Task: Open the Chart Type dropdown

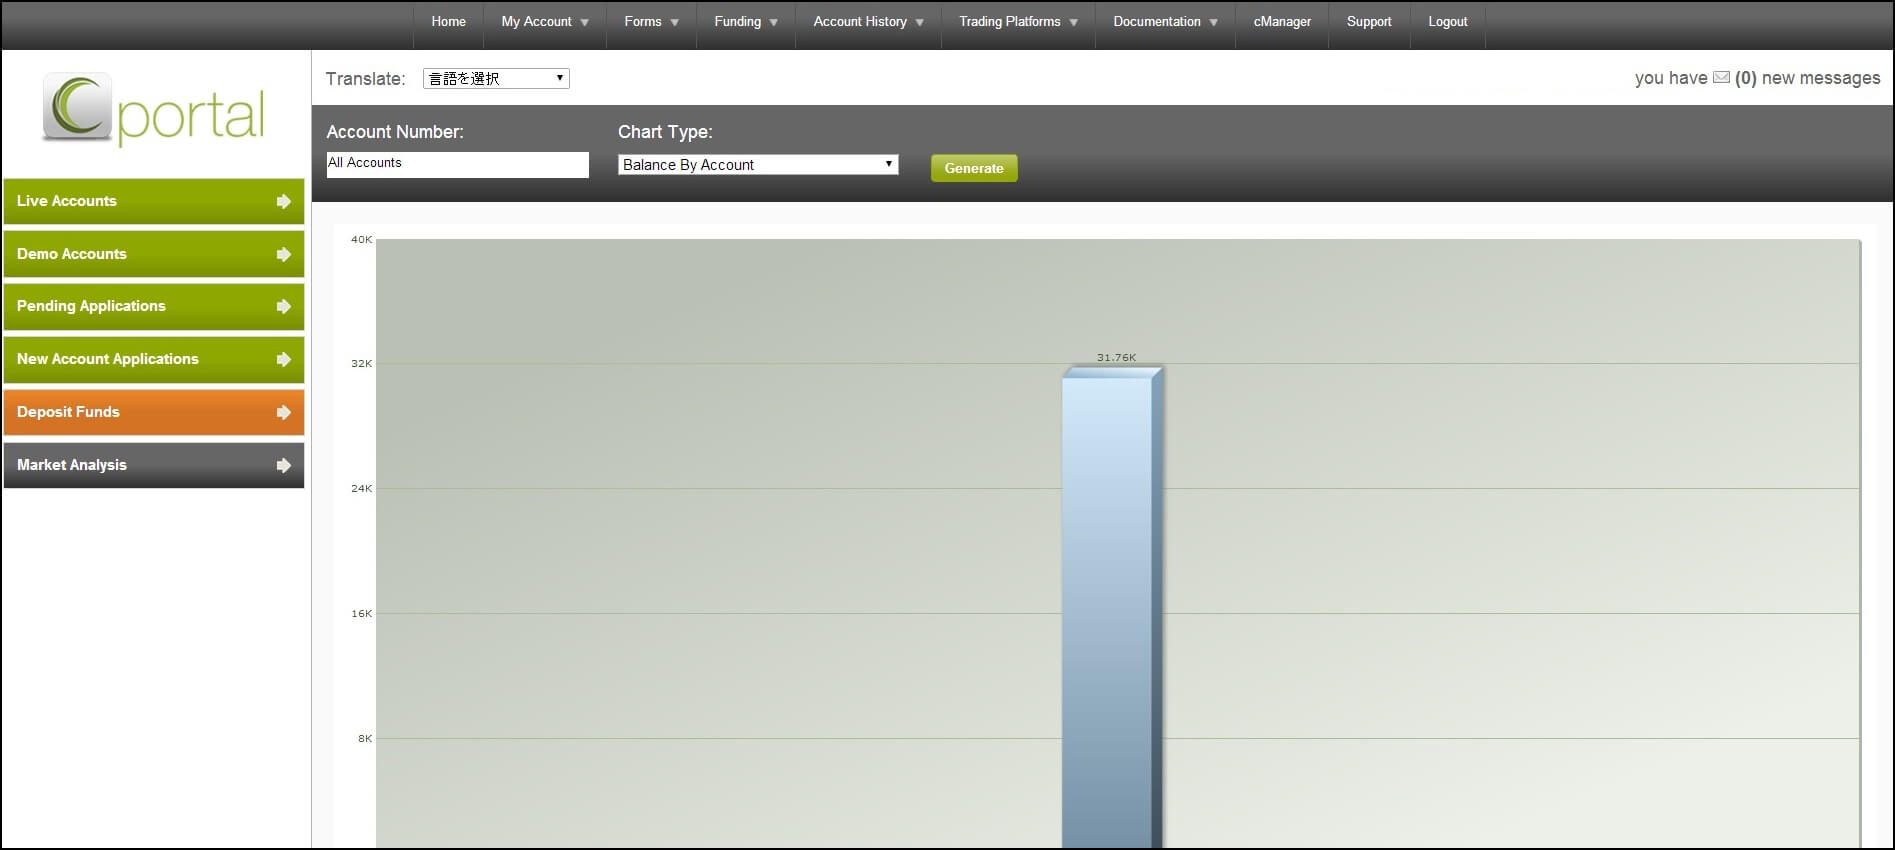Action: 758,164
